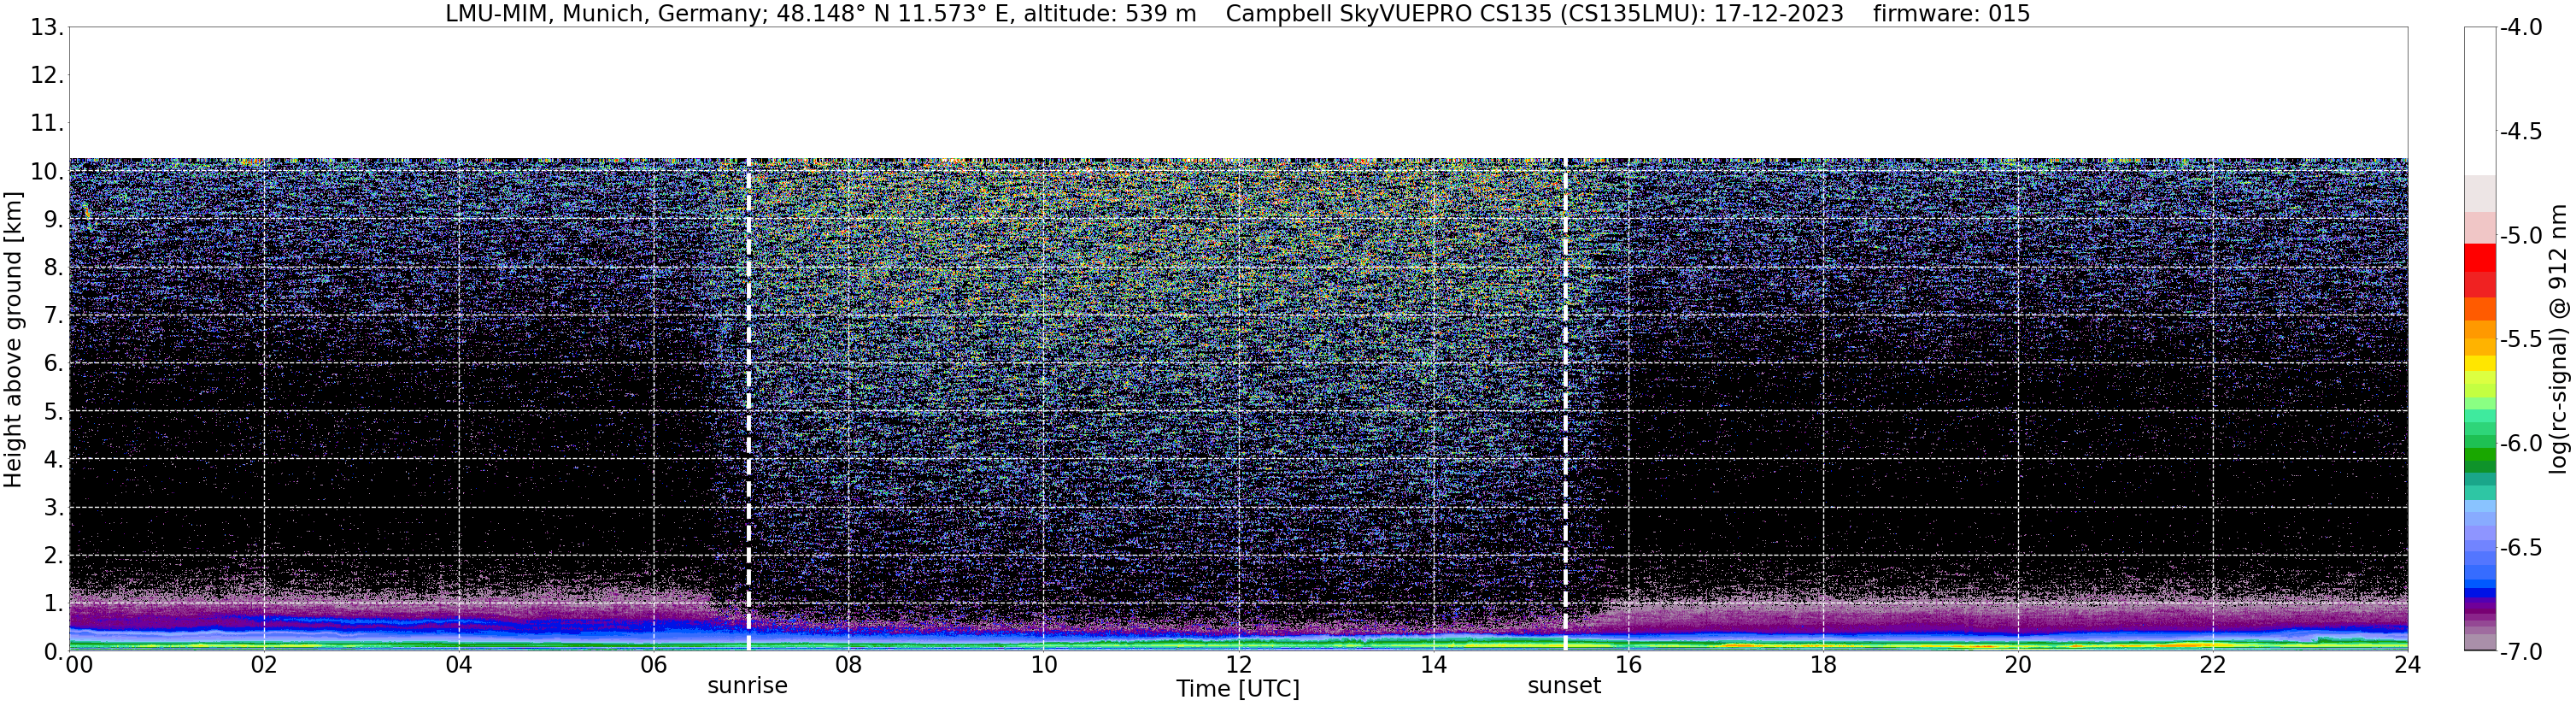Click the 'Height above ground [km]' axis label
The image size is (2576, 706).
pos(13,339)
